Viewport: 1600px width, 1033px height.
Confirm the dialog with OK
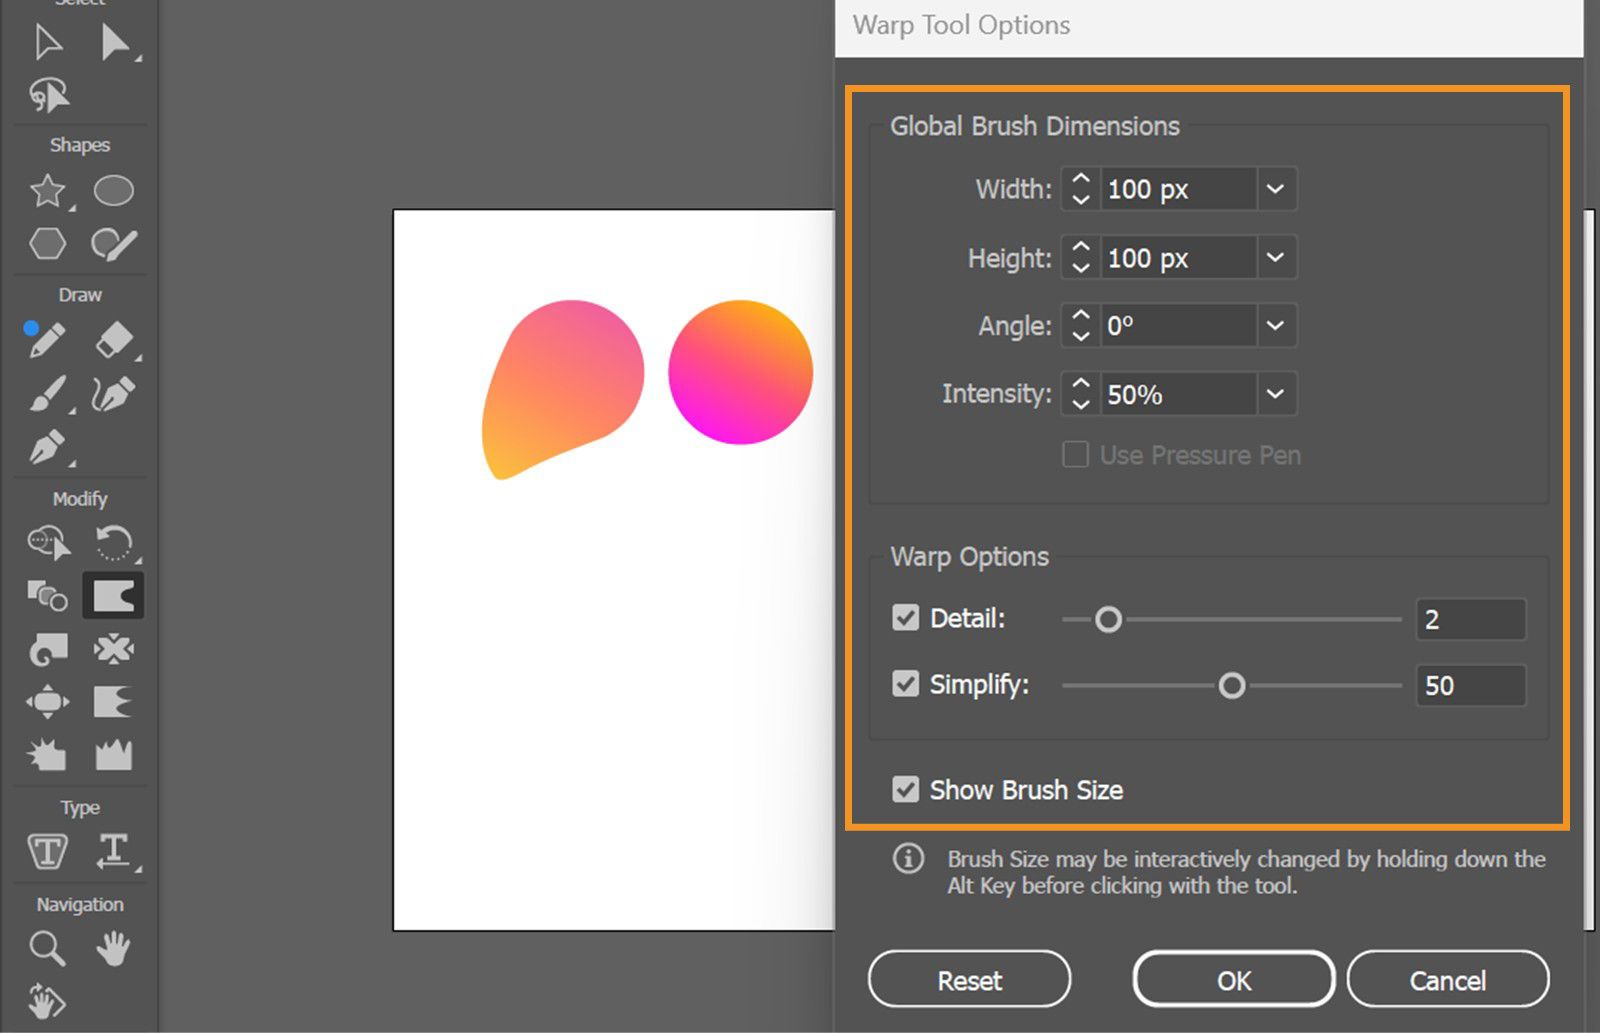pyautogui.click(x=1233, y=979)
